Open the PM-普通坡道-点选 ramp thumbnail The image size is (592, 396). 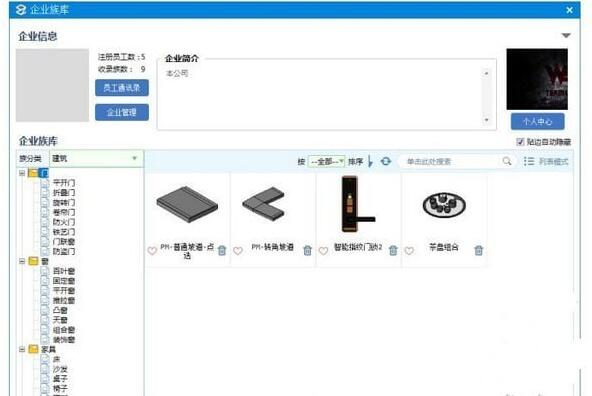pos(187,205)
